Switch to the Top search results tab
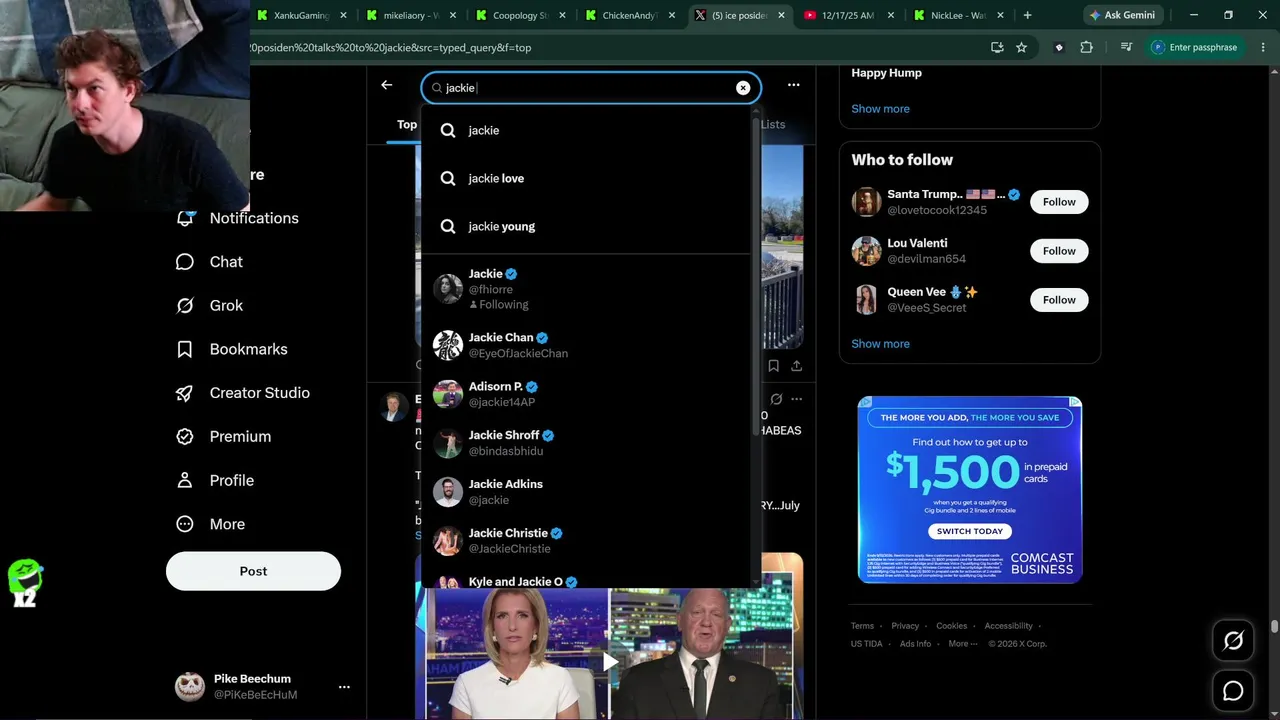 coord(407,125)
